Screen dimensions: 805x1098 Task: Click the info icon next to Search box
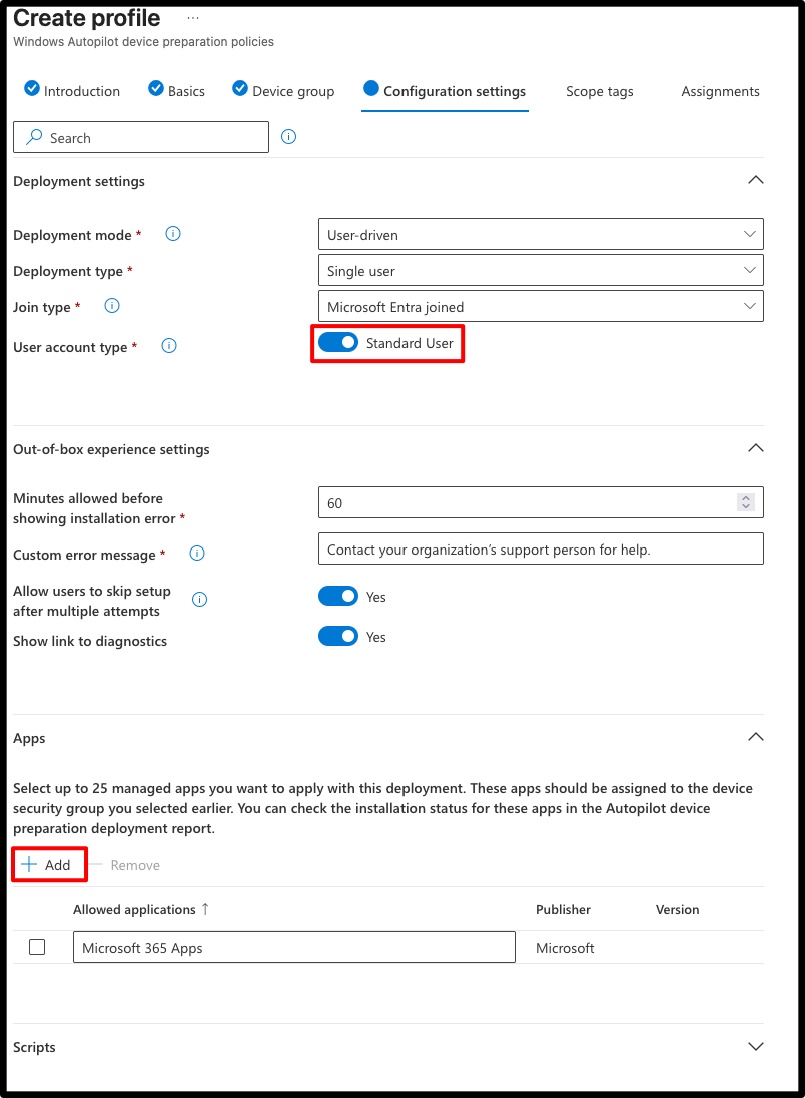pos(288,137)
